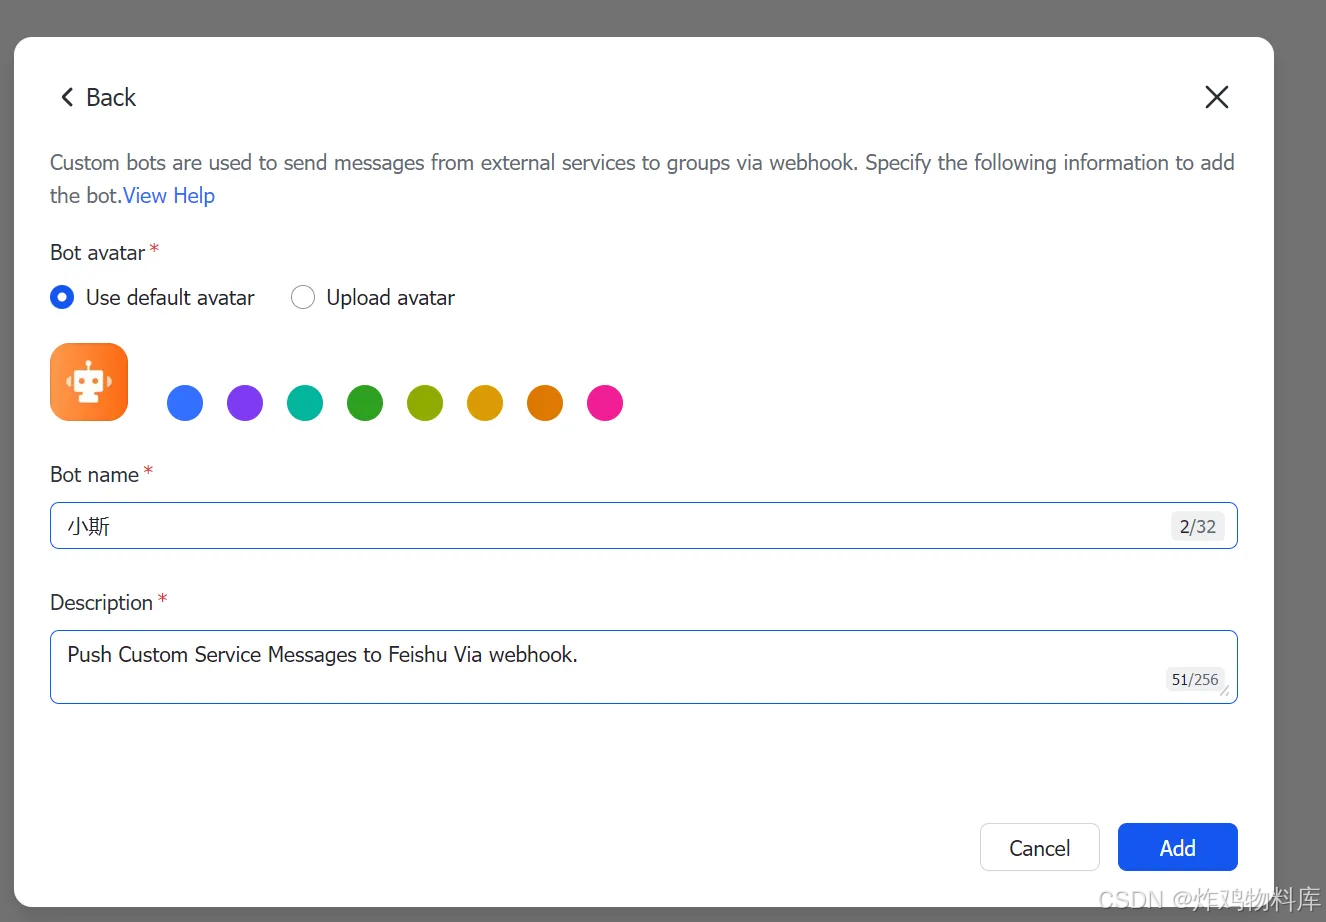The height and width of the screenshot is (922, 1326).
Task: Choose the purple avatar color
Action: point(245,403)
